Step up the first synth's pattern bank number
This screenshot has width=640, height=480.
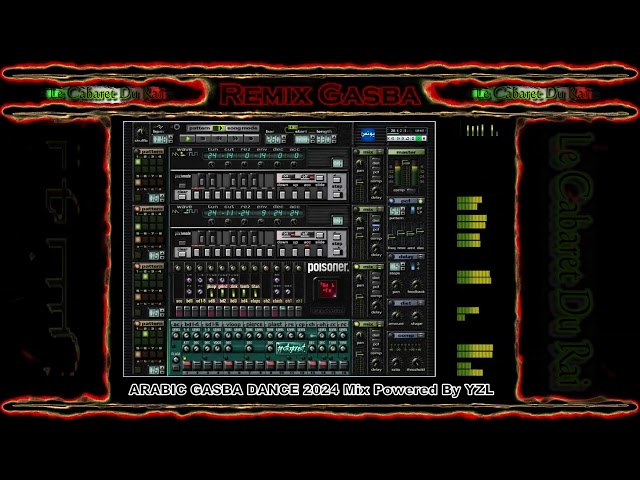coord(162,196)
